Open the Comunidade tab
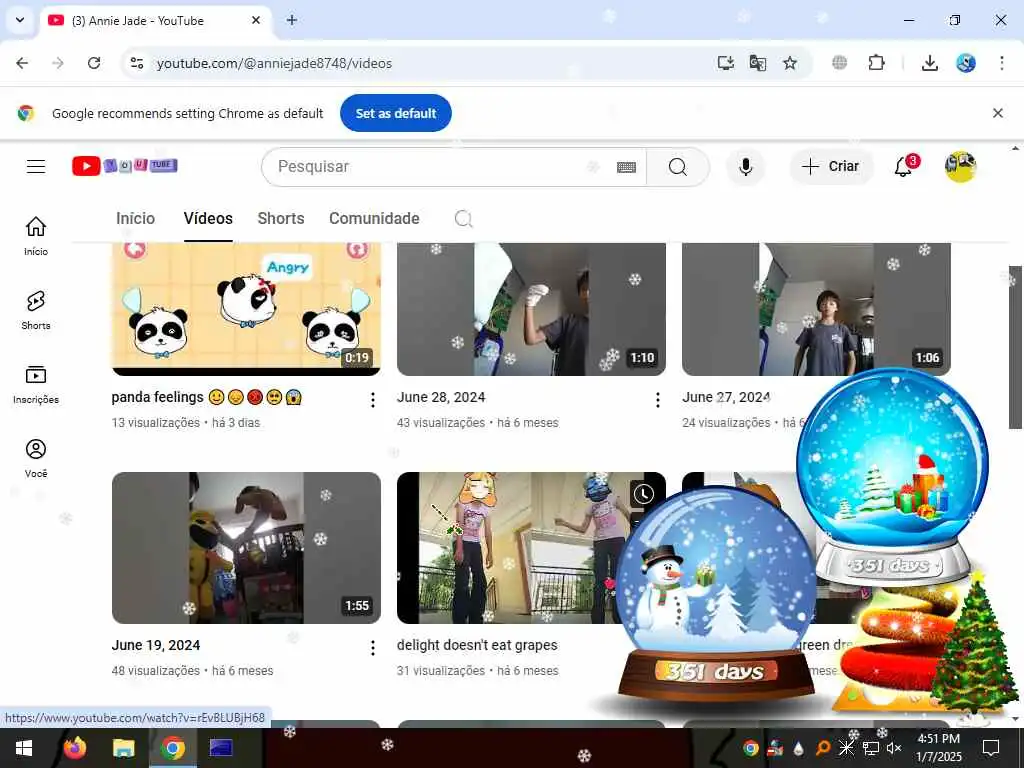 coord(374,219)
